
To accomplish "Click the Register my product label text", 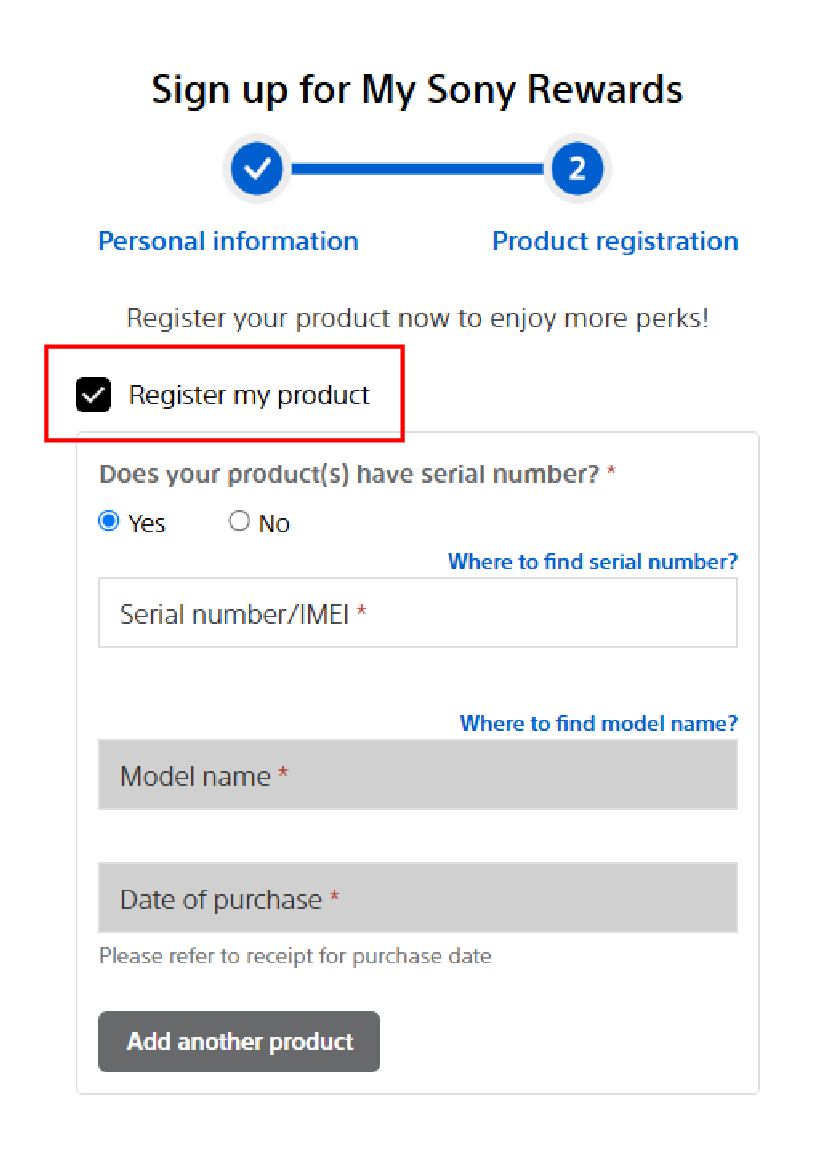I will (x=249, y=396).
